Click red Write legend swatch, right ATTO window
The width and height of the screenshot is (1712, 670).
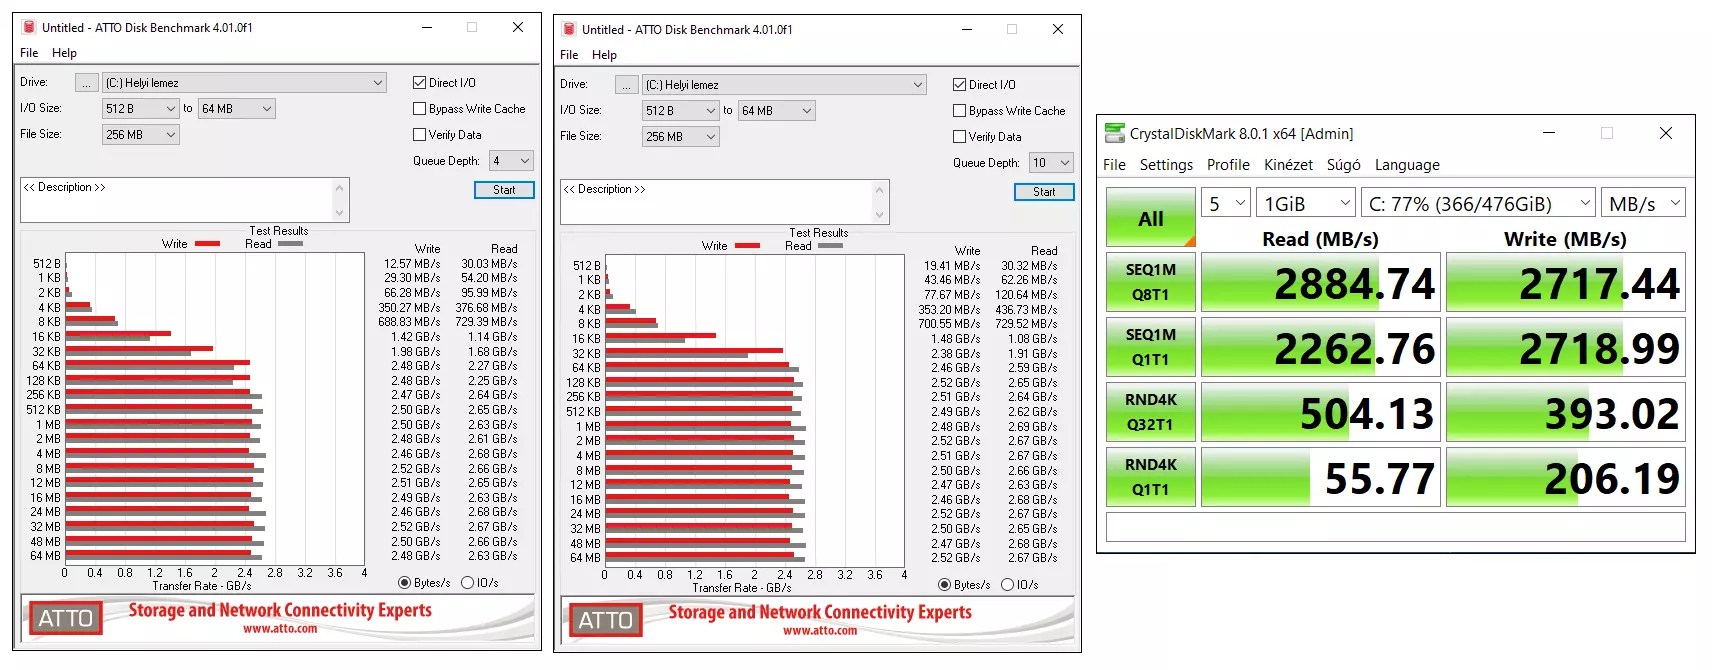click(x=747, y=246)
